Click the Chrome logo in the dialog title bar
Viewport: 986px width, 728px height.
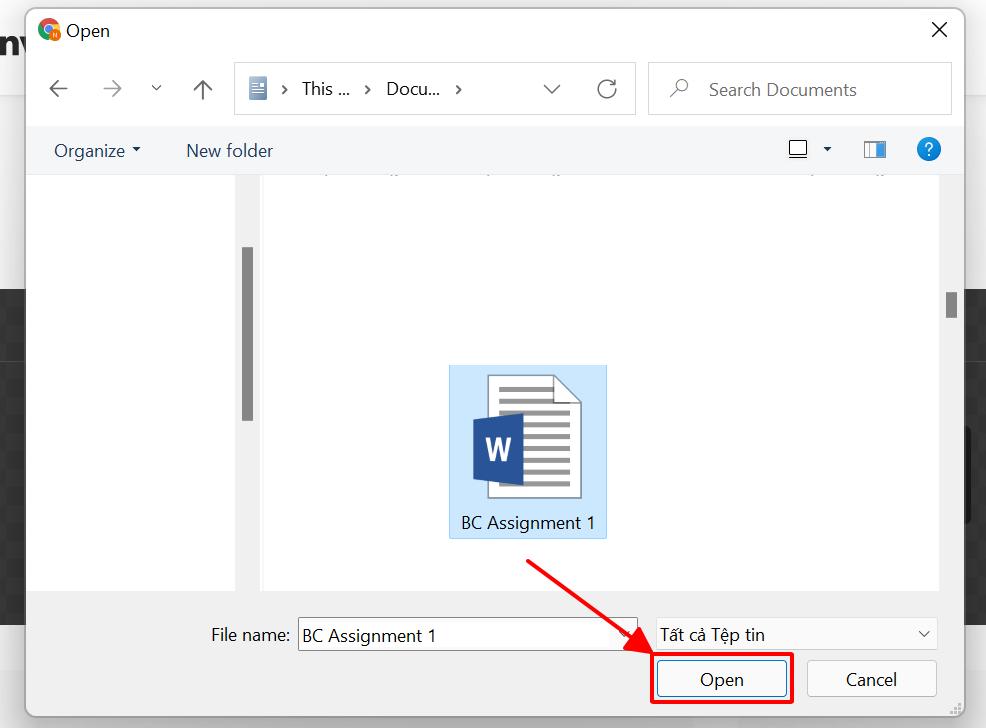(51, 30)
